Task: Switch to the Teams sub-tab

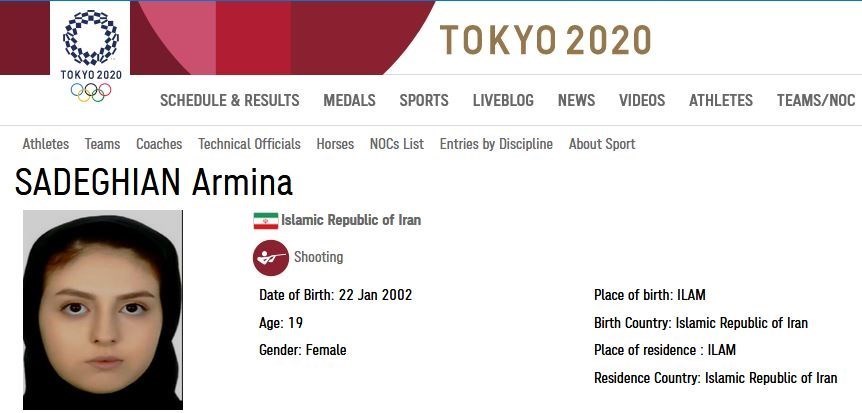Action: pos(102,144)
